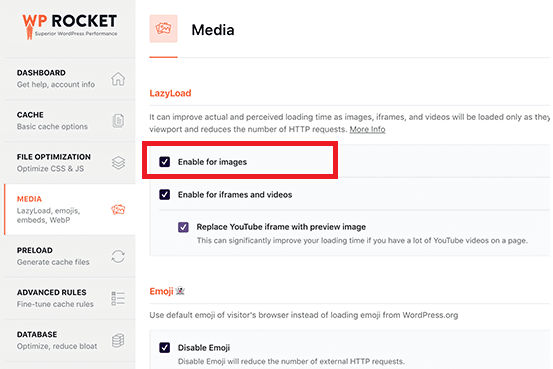Toggle Replace YouTube iframe with preview image
The width and height of the screenshot is (553, 369).
(183, 227)
